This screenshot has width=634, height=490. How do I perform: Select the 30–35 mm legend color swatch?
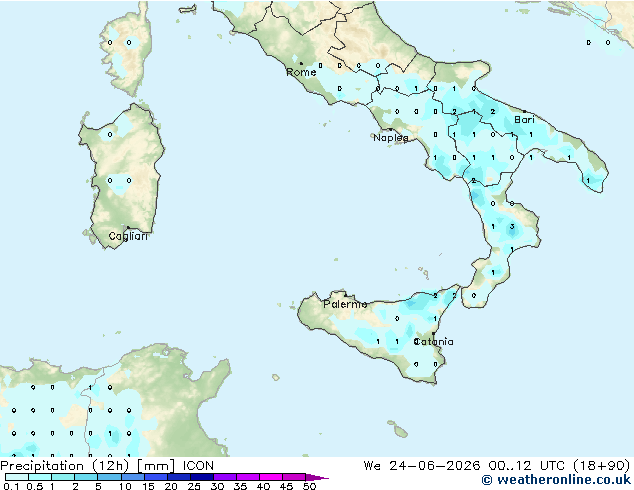(x=224, y=477)
